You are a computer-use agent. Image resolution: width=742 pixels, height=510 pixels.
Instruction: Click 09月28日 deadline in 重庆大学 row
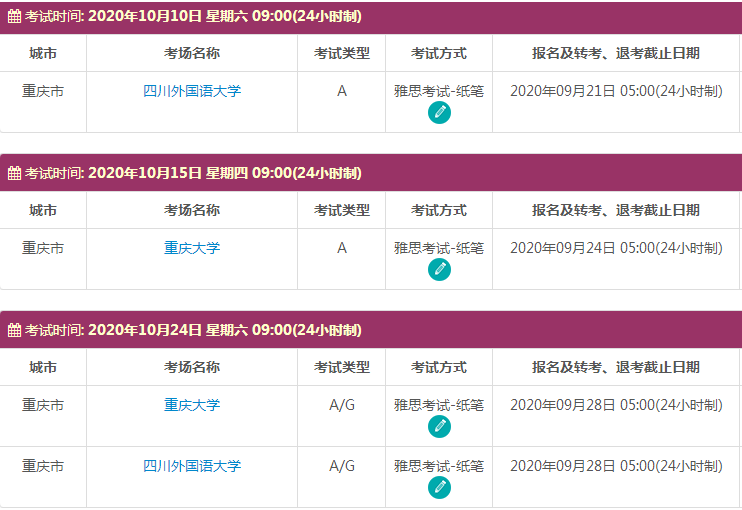pos(616,405)
